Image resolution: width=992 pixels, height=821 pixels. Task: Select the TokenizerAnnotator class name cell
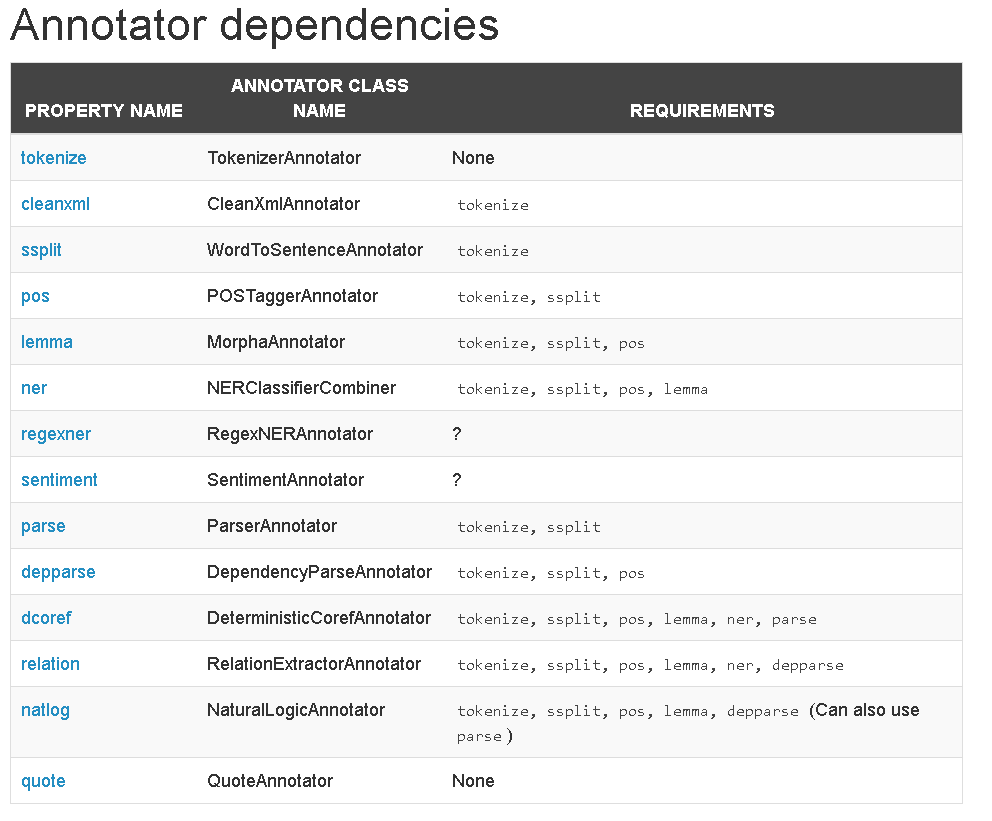click(284, 157)
